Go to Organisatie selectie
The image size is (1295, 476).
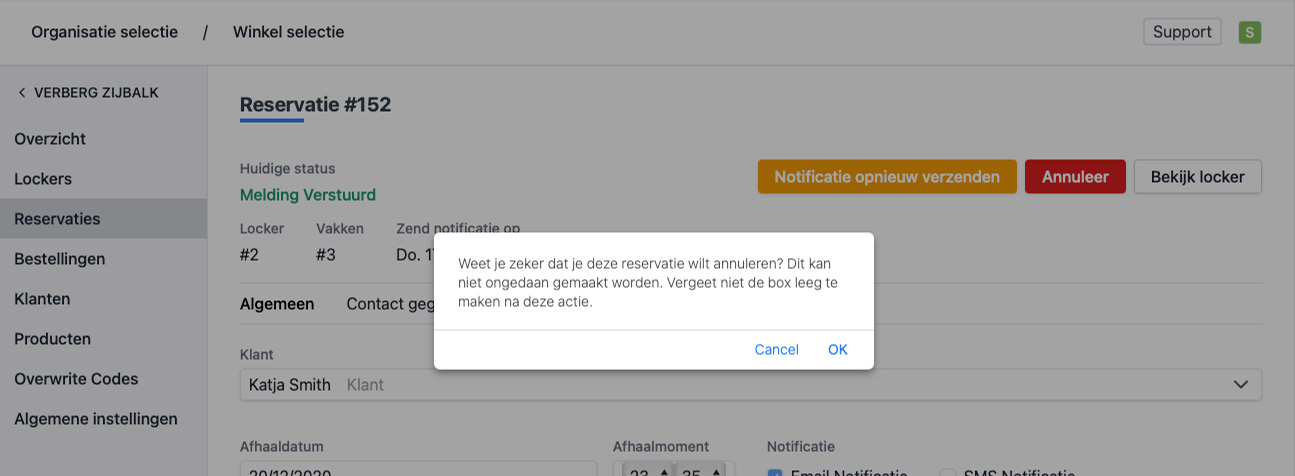click(104, 32)
